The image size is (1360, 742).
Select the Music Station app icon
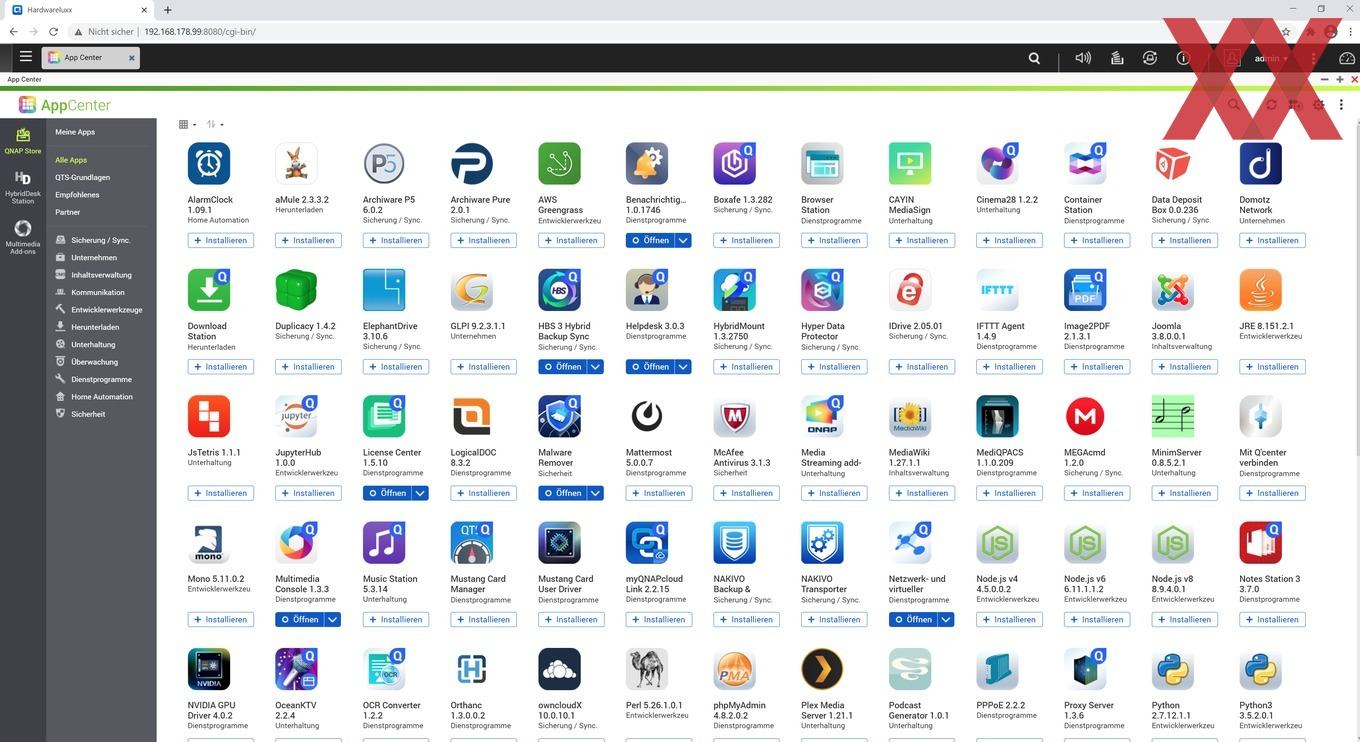384,543
